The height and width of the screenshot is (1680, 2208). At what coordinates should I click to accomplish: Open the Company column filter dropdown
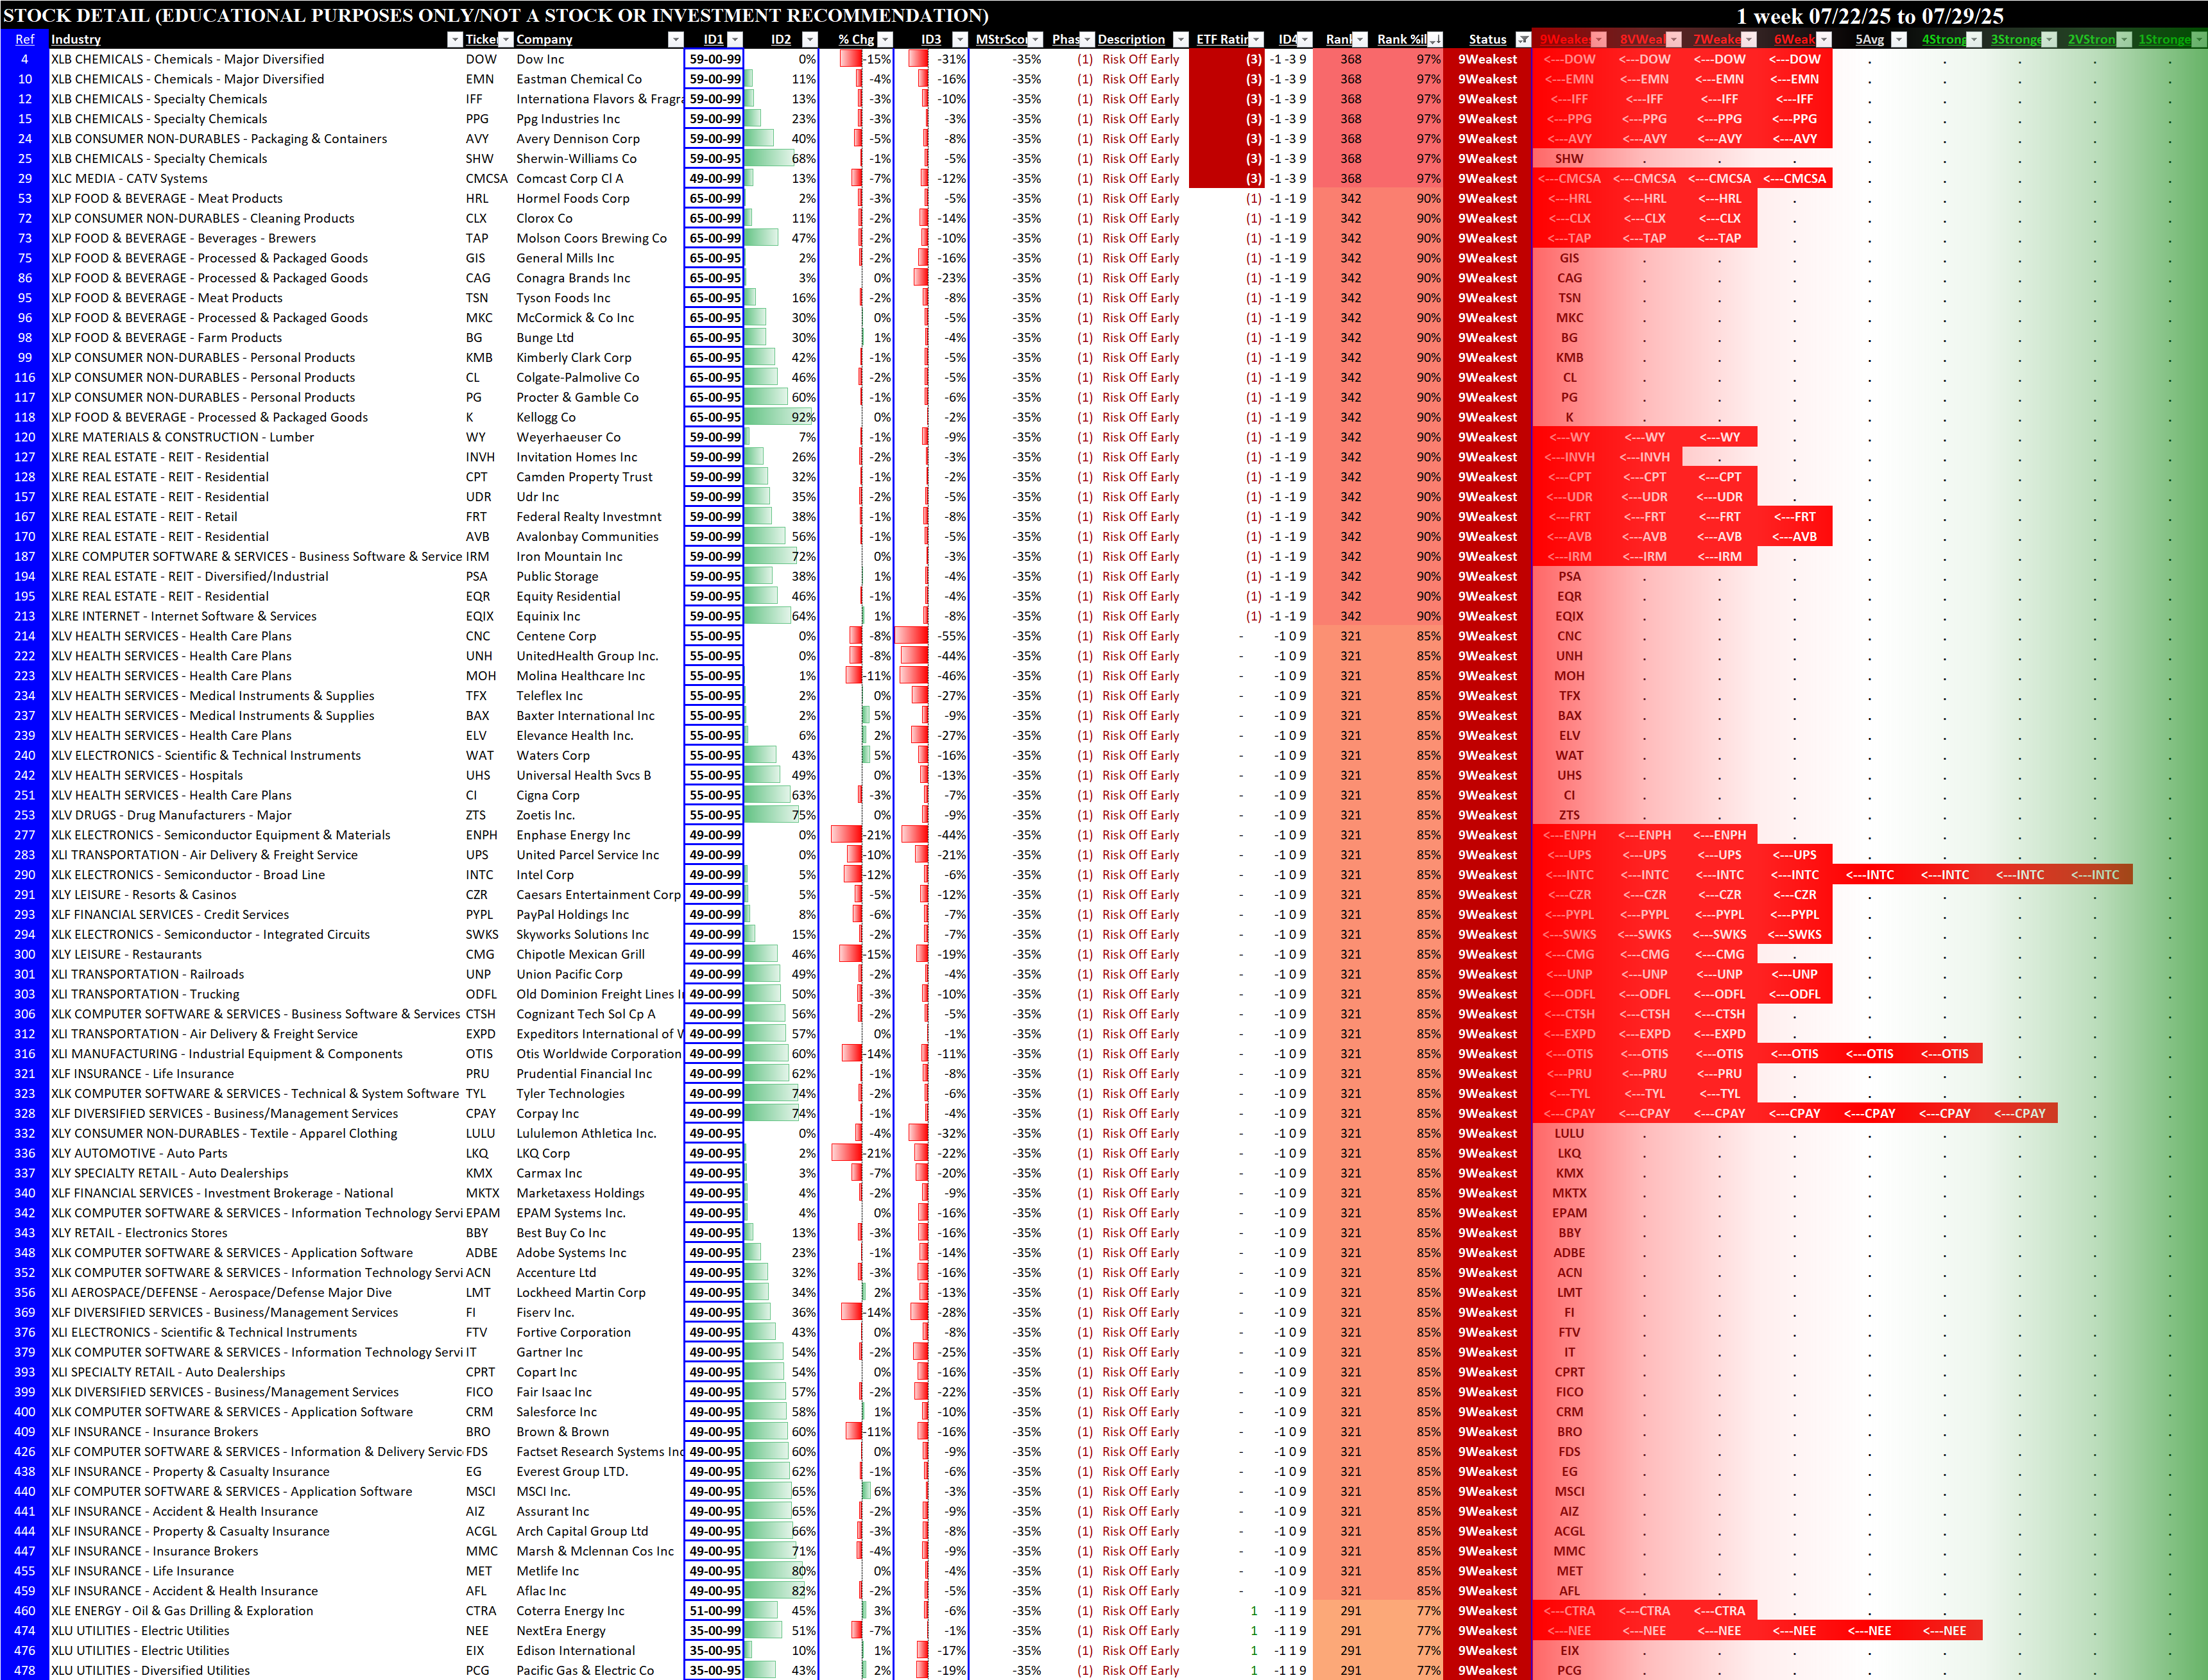point(675,39)
